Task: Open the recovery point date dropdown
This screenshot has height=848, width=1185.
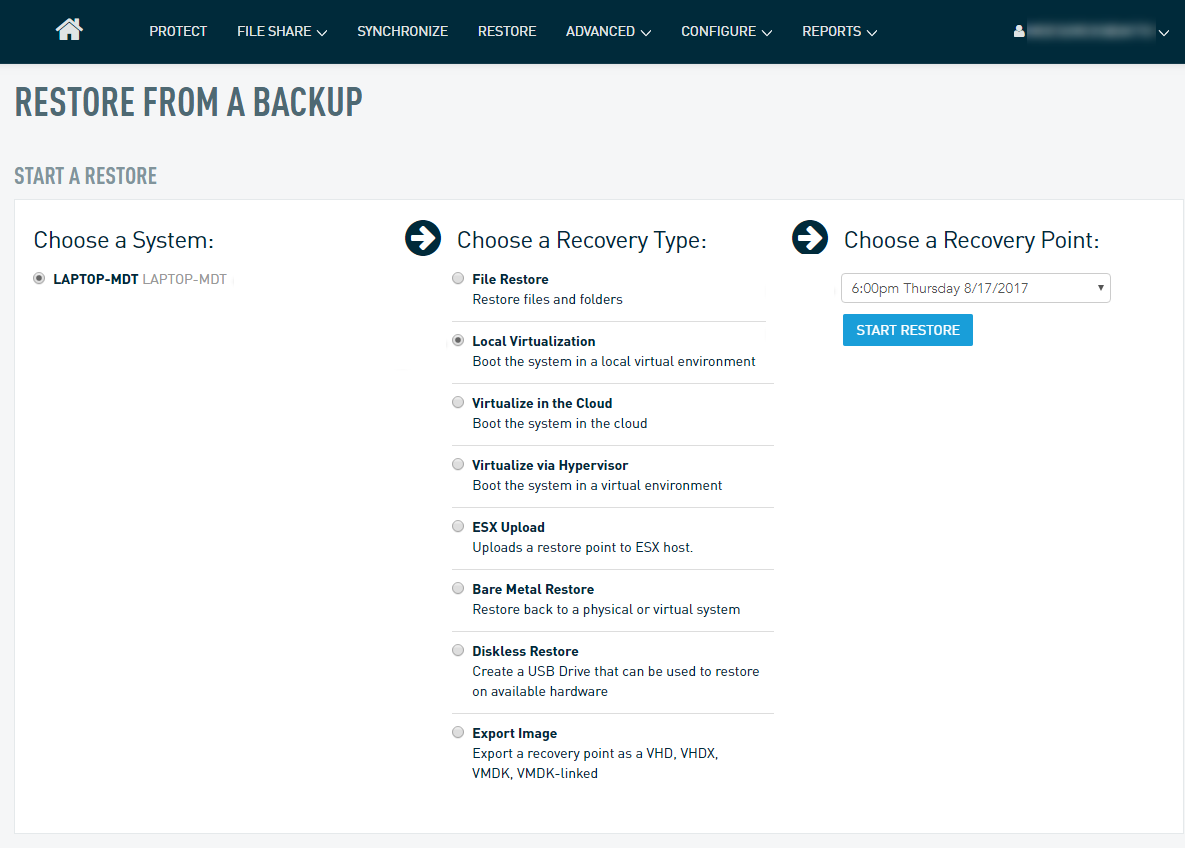Action: tap(975, 288)
